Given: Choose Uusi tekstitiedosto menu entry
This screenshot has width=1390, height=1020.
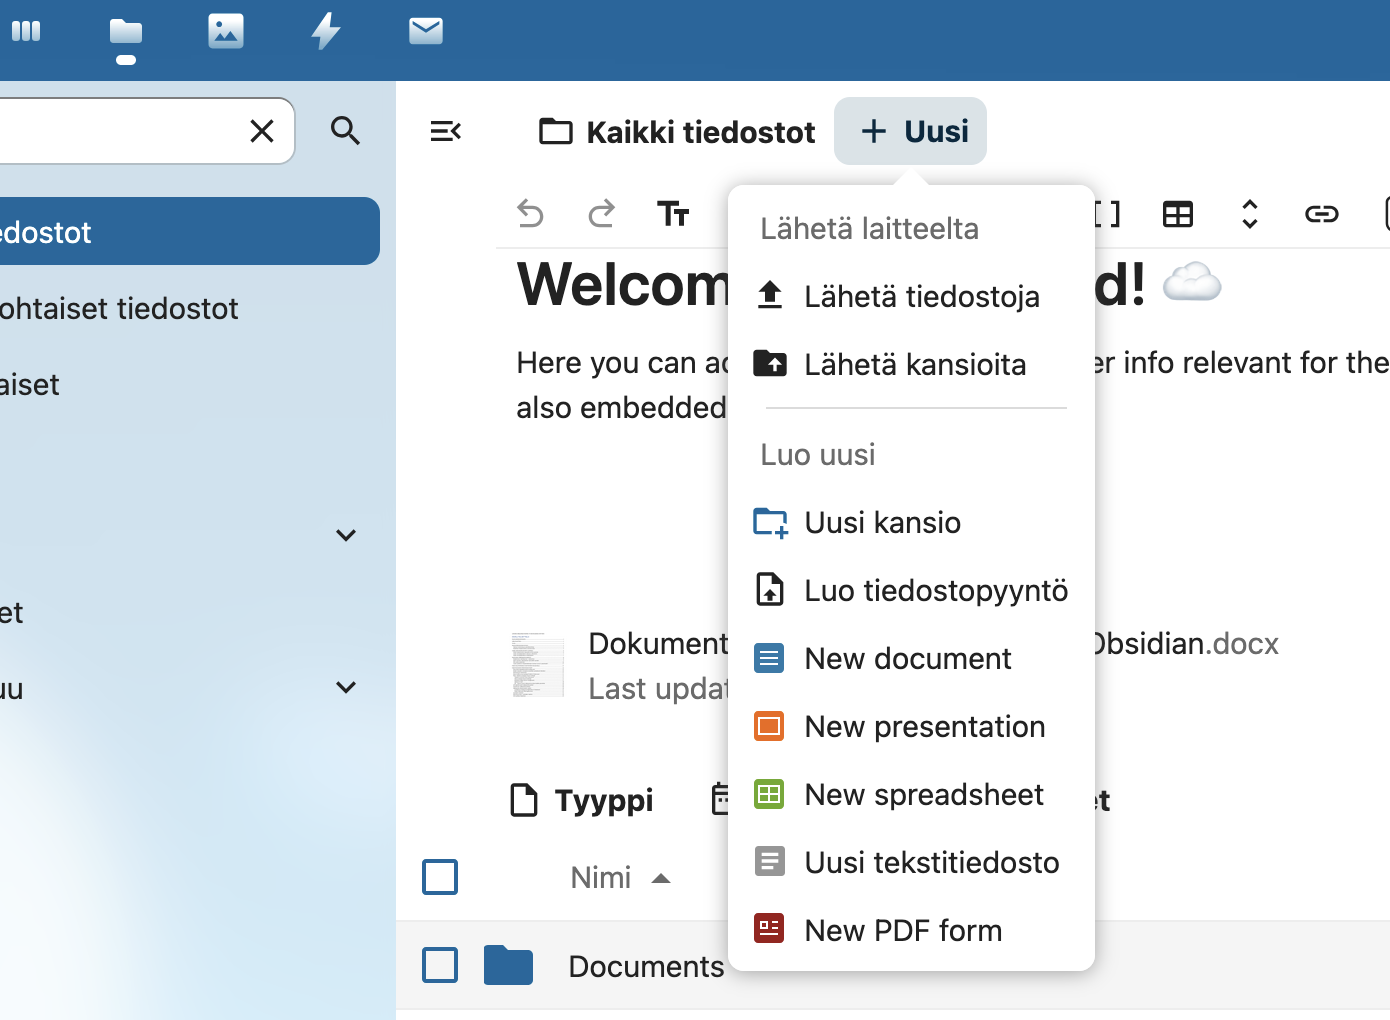Looking at the screenshot, I should pos(912,863).
